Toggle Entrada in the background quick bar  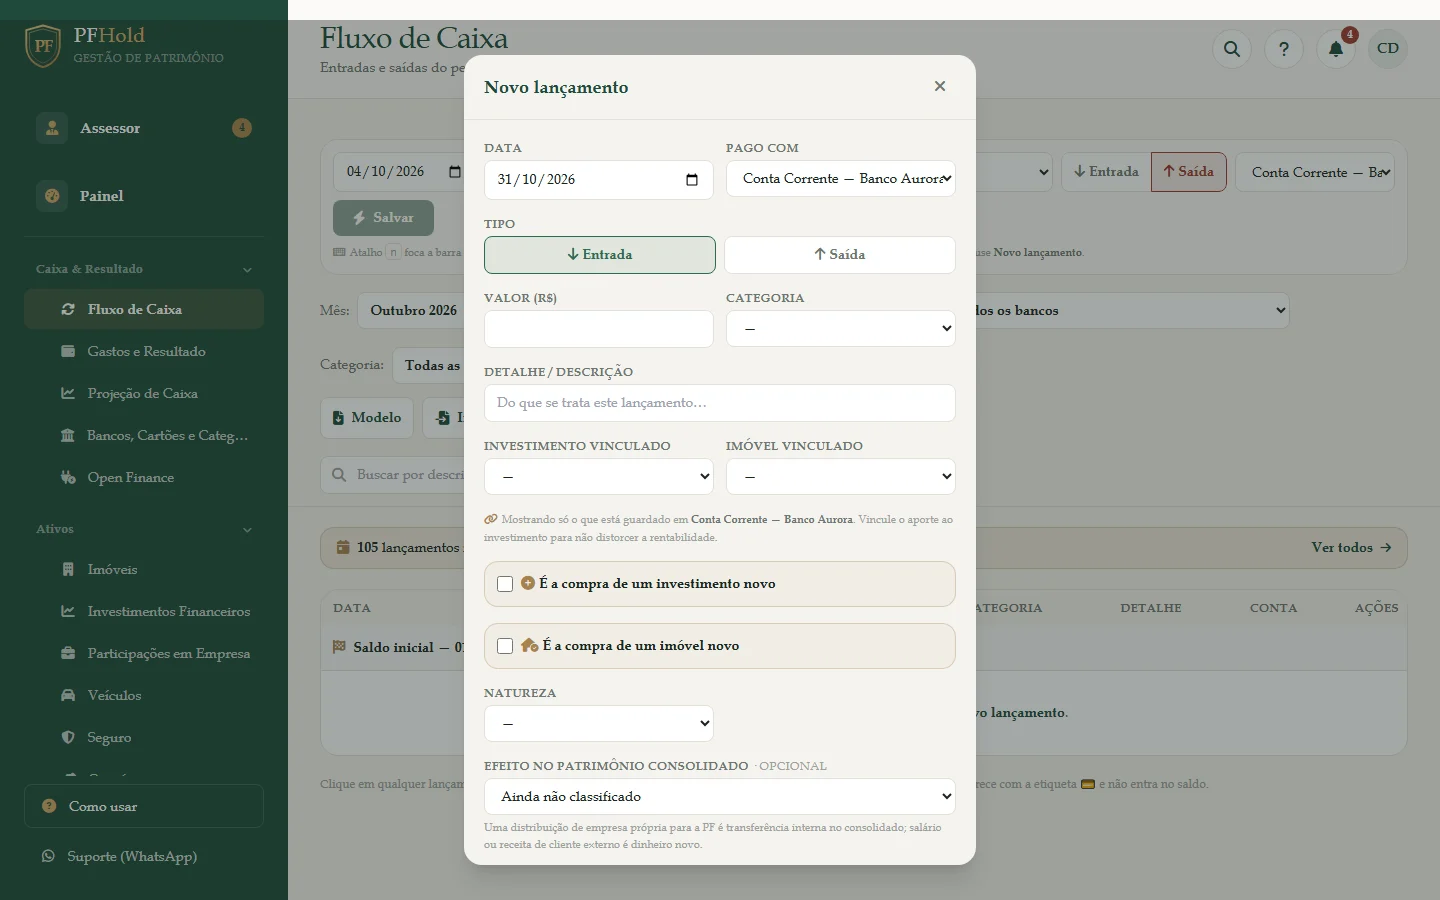pos(1106,172)
